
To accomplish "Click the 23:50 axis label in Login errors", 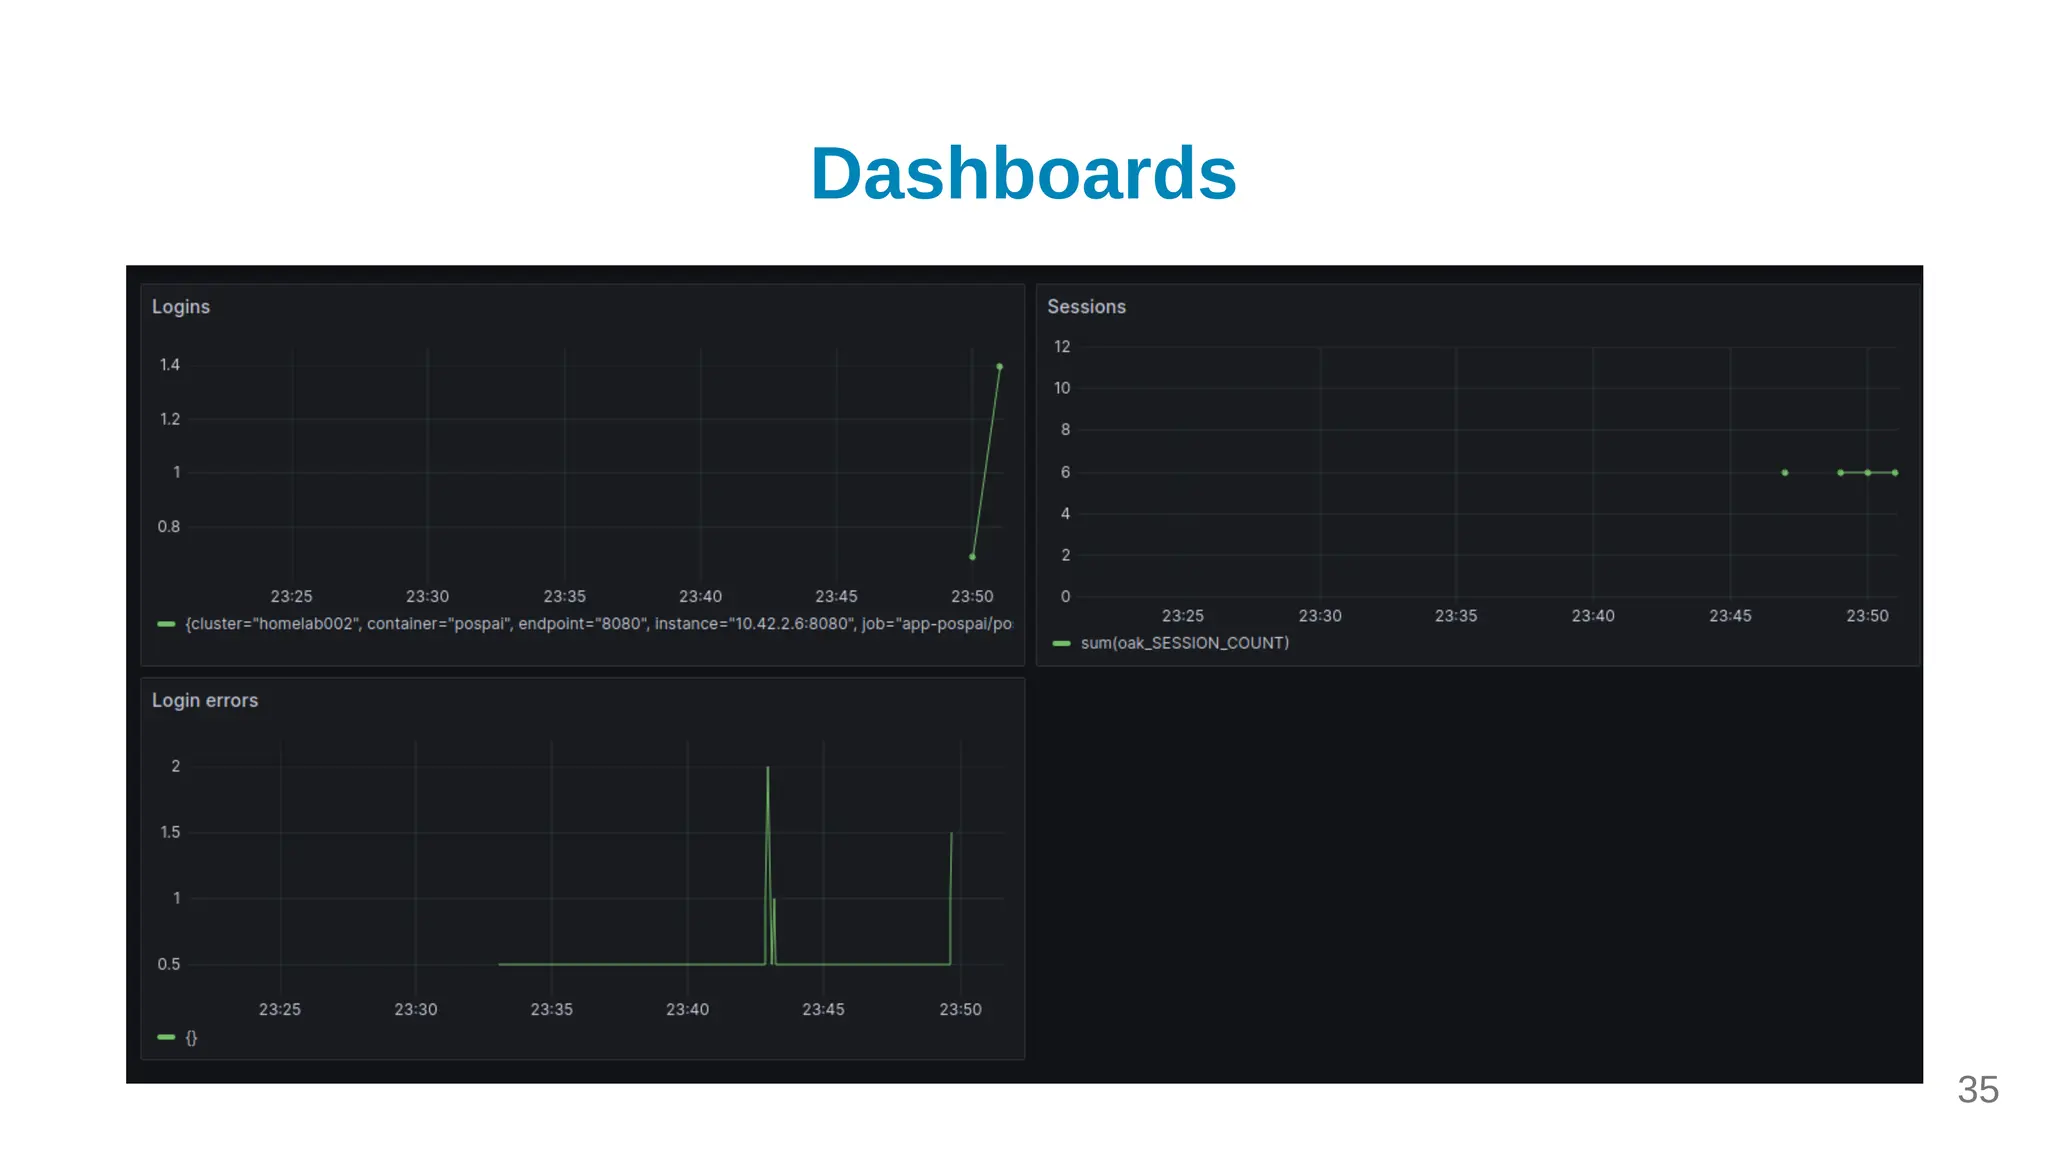I will coord(960,1010).
